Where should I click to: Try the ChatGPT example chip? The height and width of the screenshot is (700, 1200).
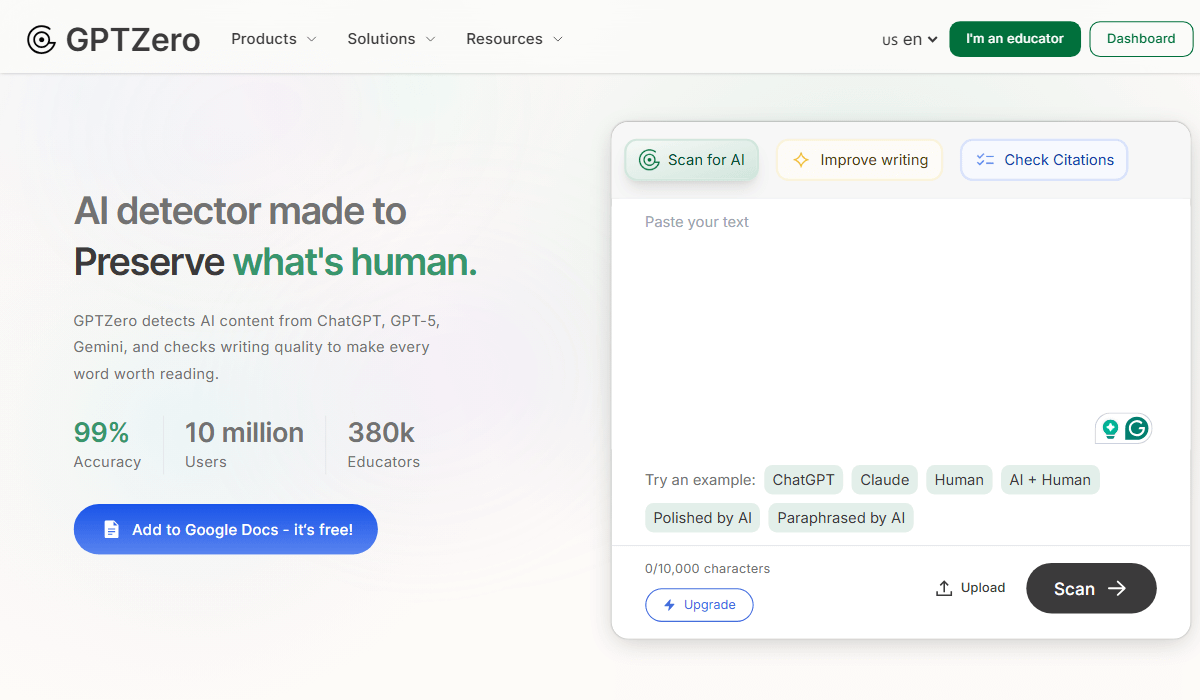pyautogui.click(x=803, y=480)
